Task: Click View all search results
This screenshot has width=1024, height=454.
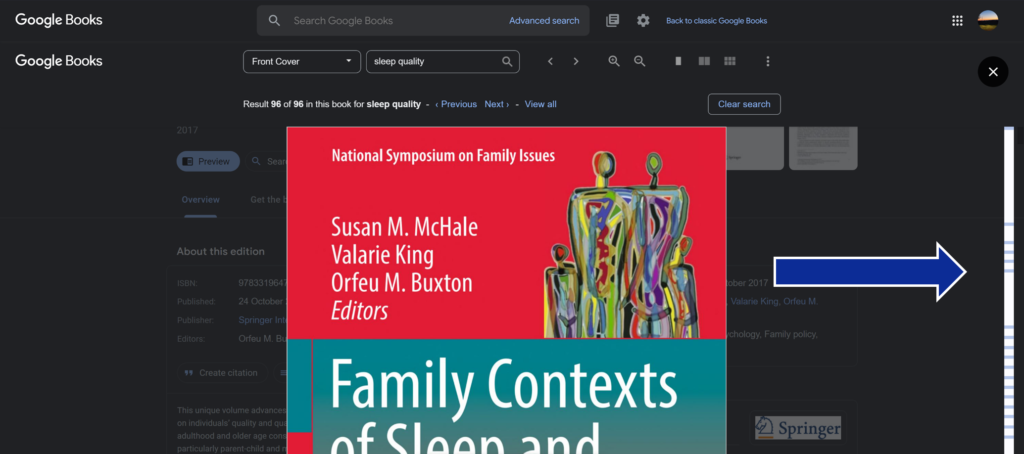Action: tap(541, 105)
